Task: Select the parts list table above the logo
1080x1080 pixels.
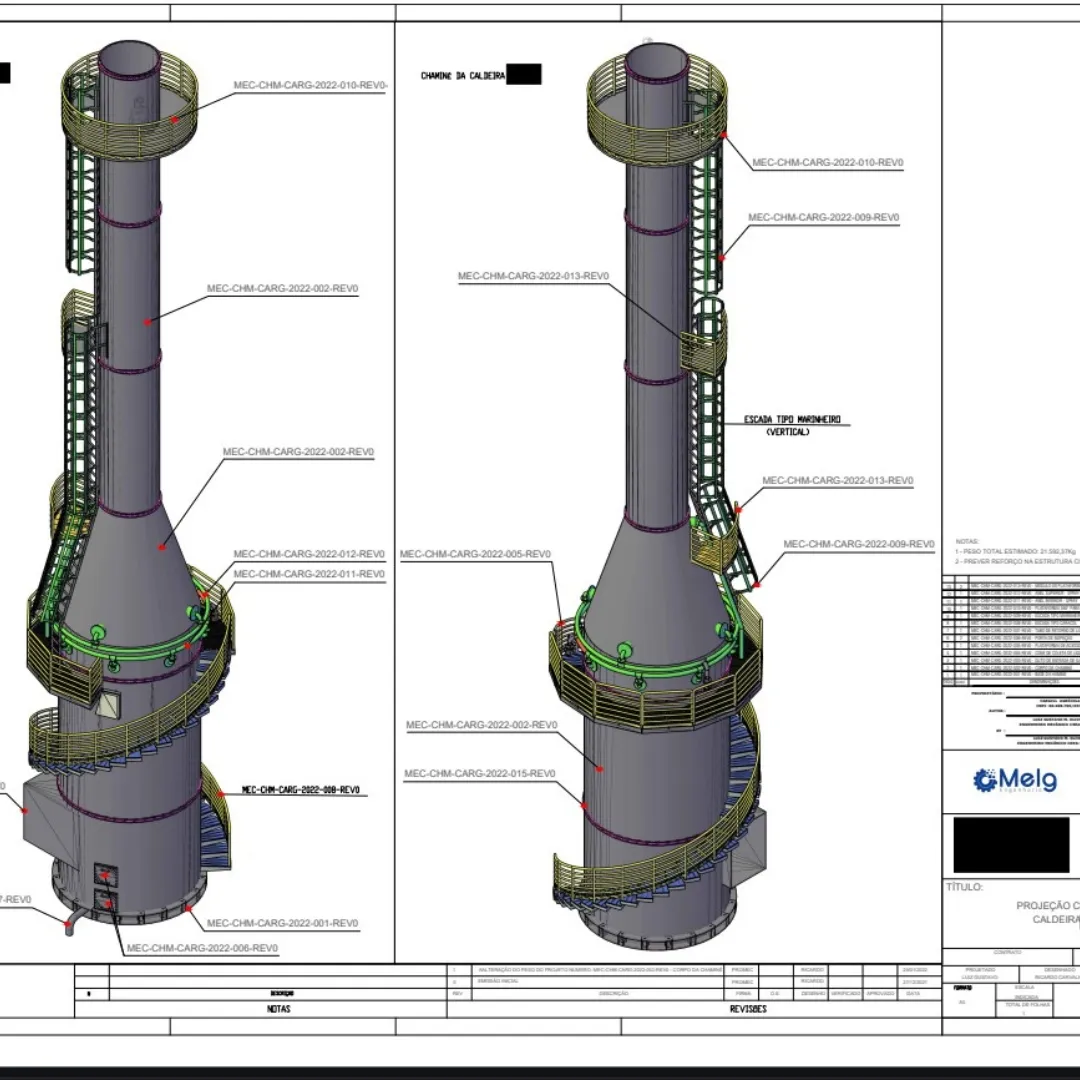Action: 1011,630
